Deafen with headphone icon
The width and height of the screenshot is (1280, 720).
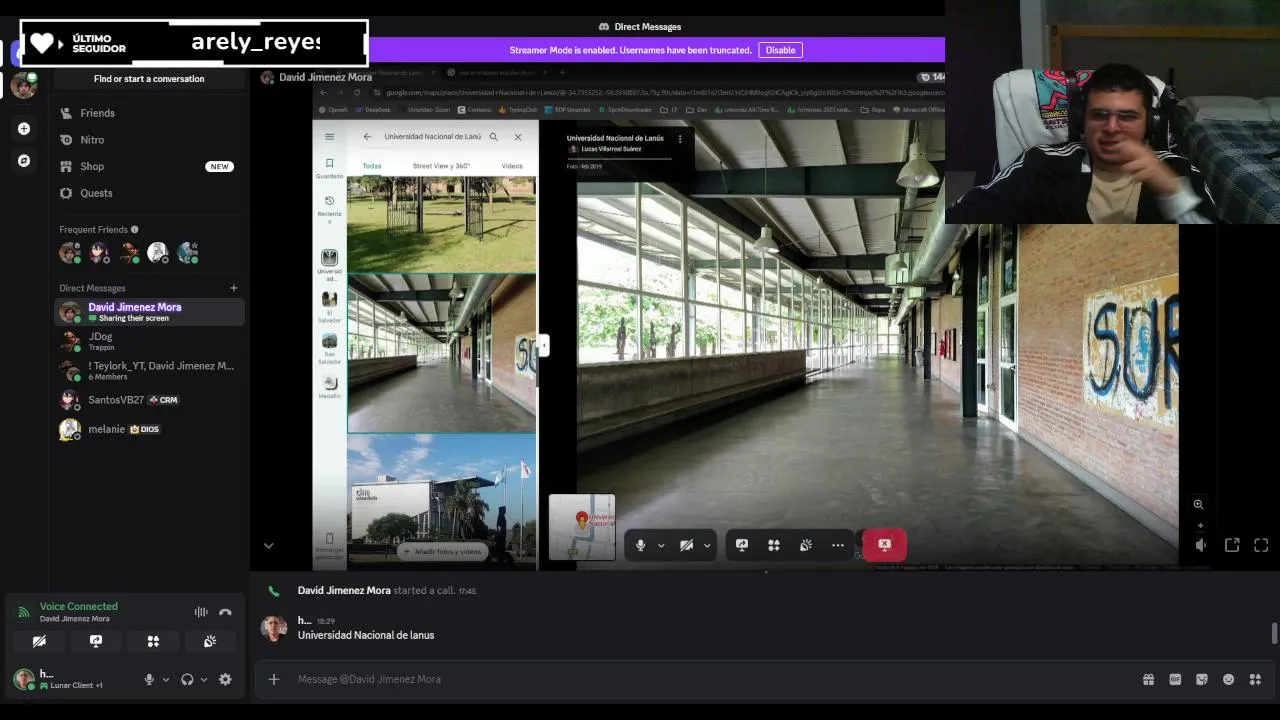click(x=187, y=679)
